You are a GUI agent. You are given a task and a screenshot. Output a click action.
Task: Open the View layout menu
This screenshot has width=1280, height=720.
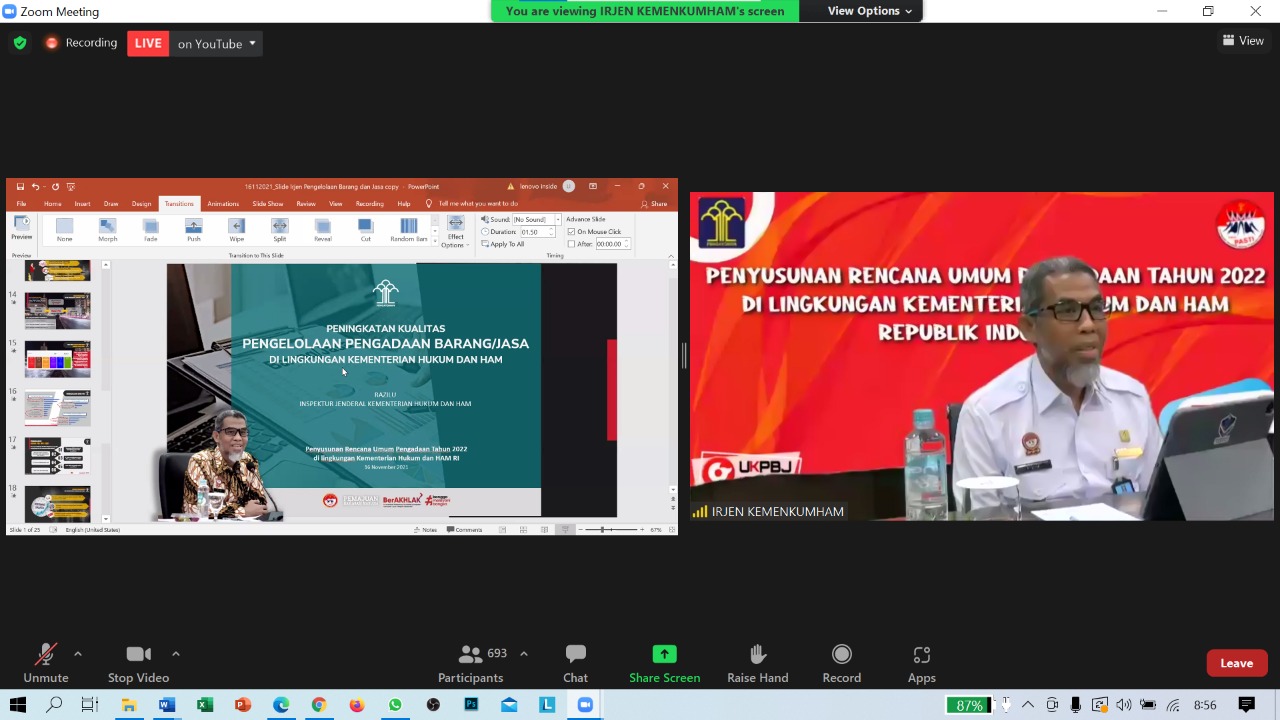pos(1243,41)
